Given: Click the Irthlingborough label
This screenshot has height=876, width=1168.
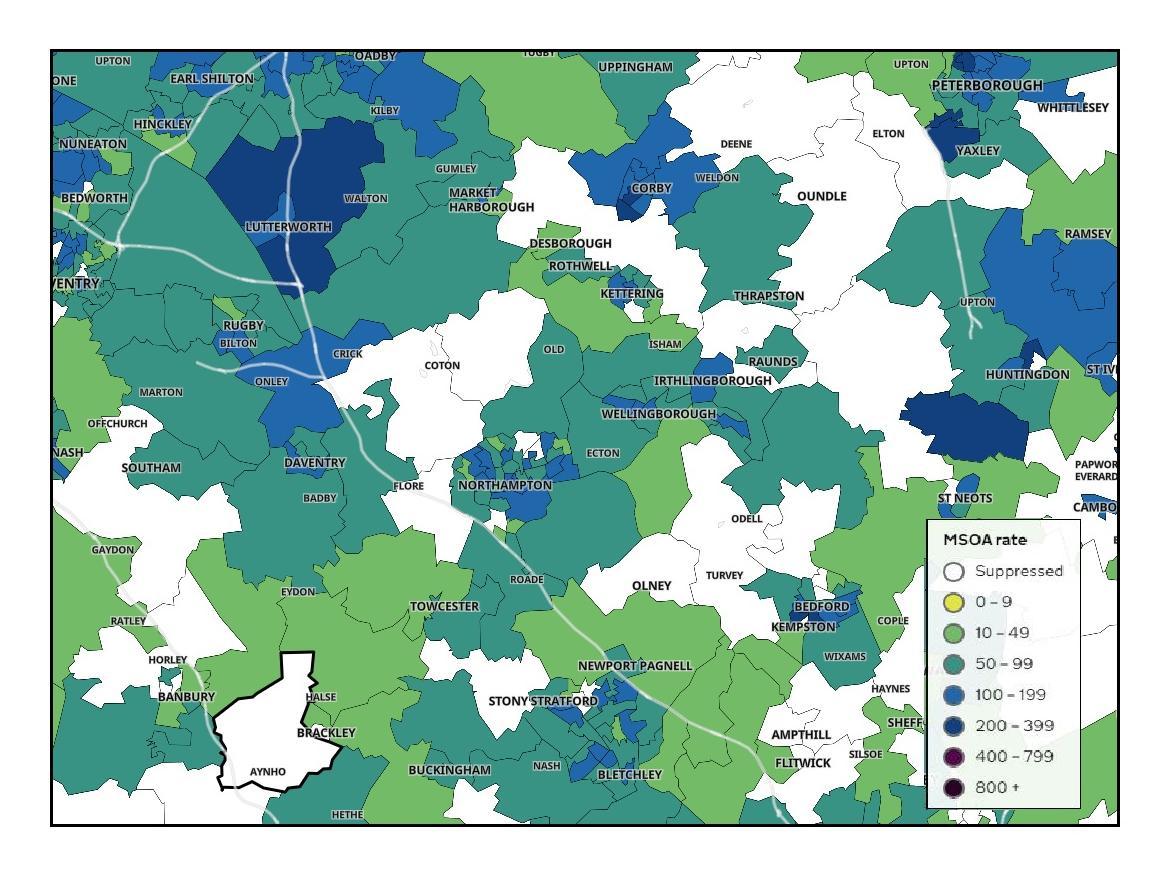Looking at the screenshot, I should pyautogui.click(x=713, y=381).
